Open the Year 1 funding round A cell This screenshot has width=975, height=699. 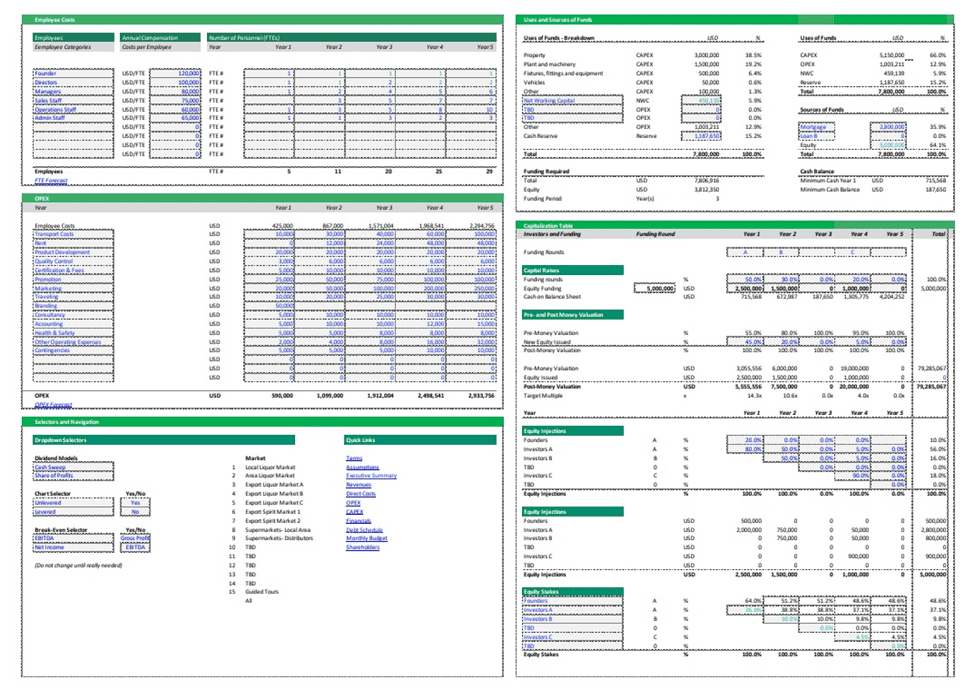coord(745,252)
